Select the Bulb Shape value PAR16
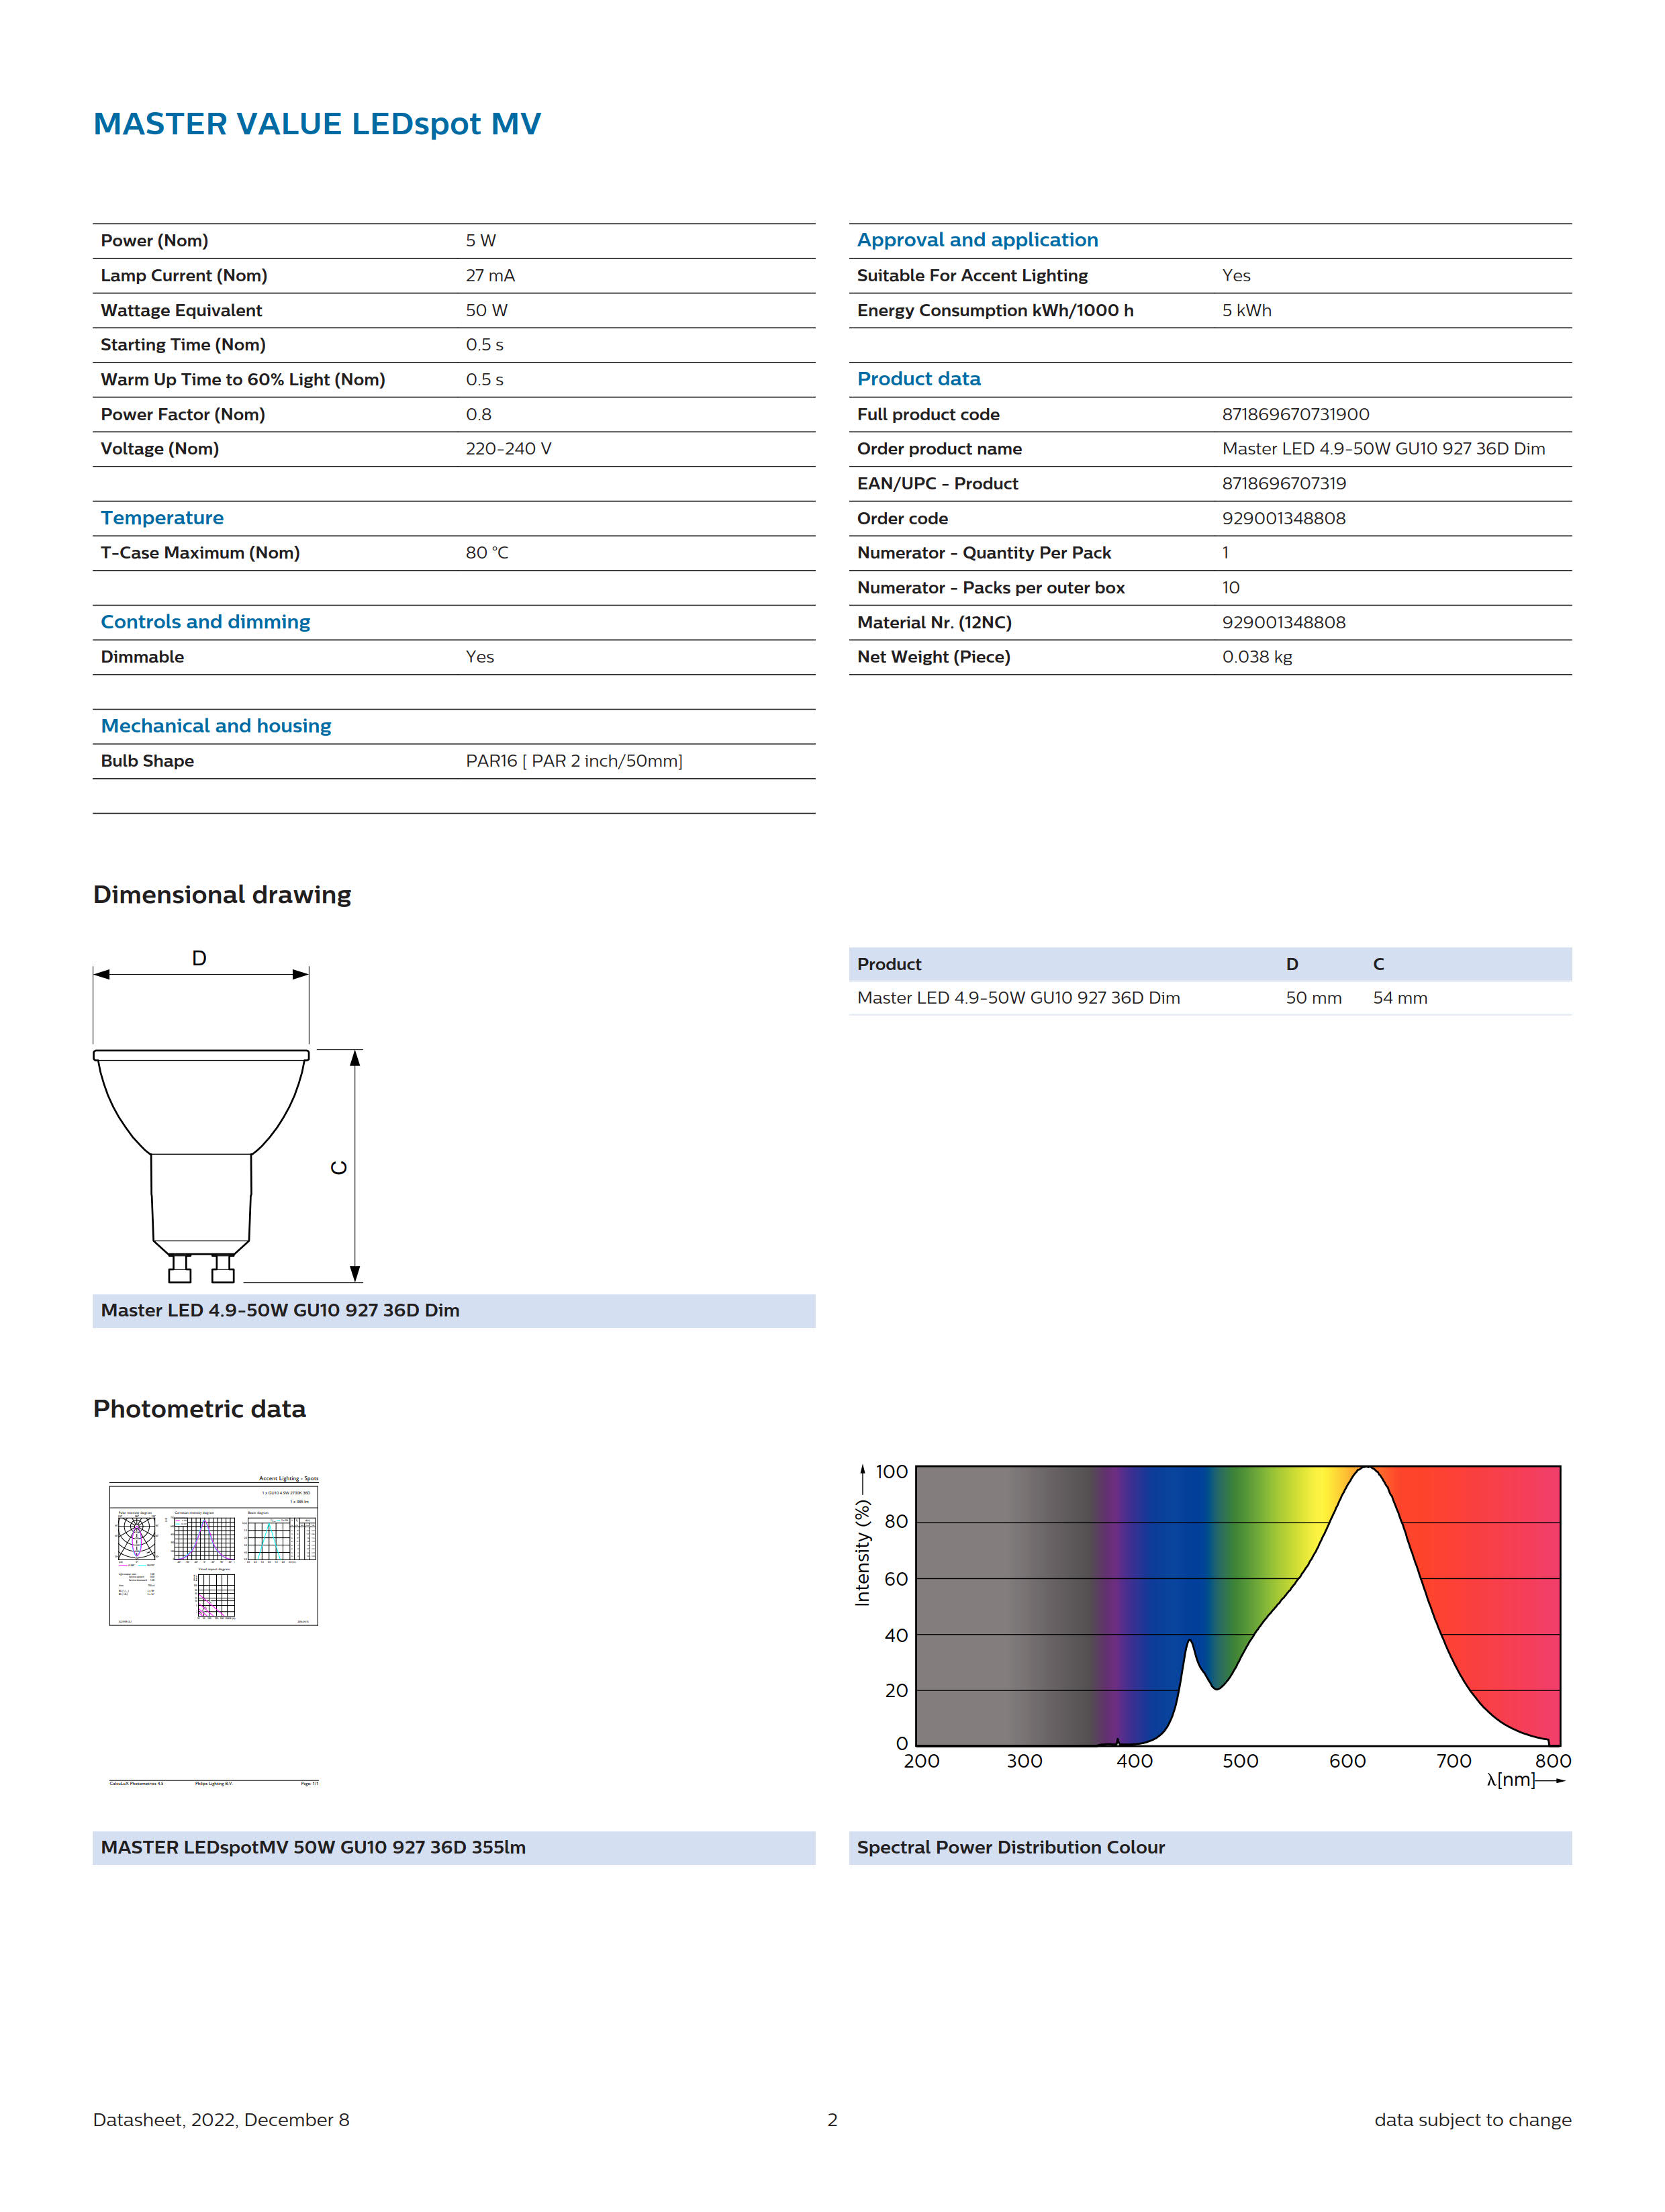This screenshot has height=2212, width=1665. tap(574, 761)
